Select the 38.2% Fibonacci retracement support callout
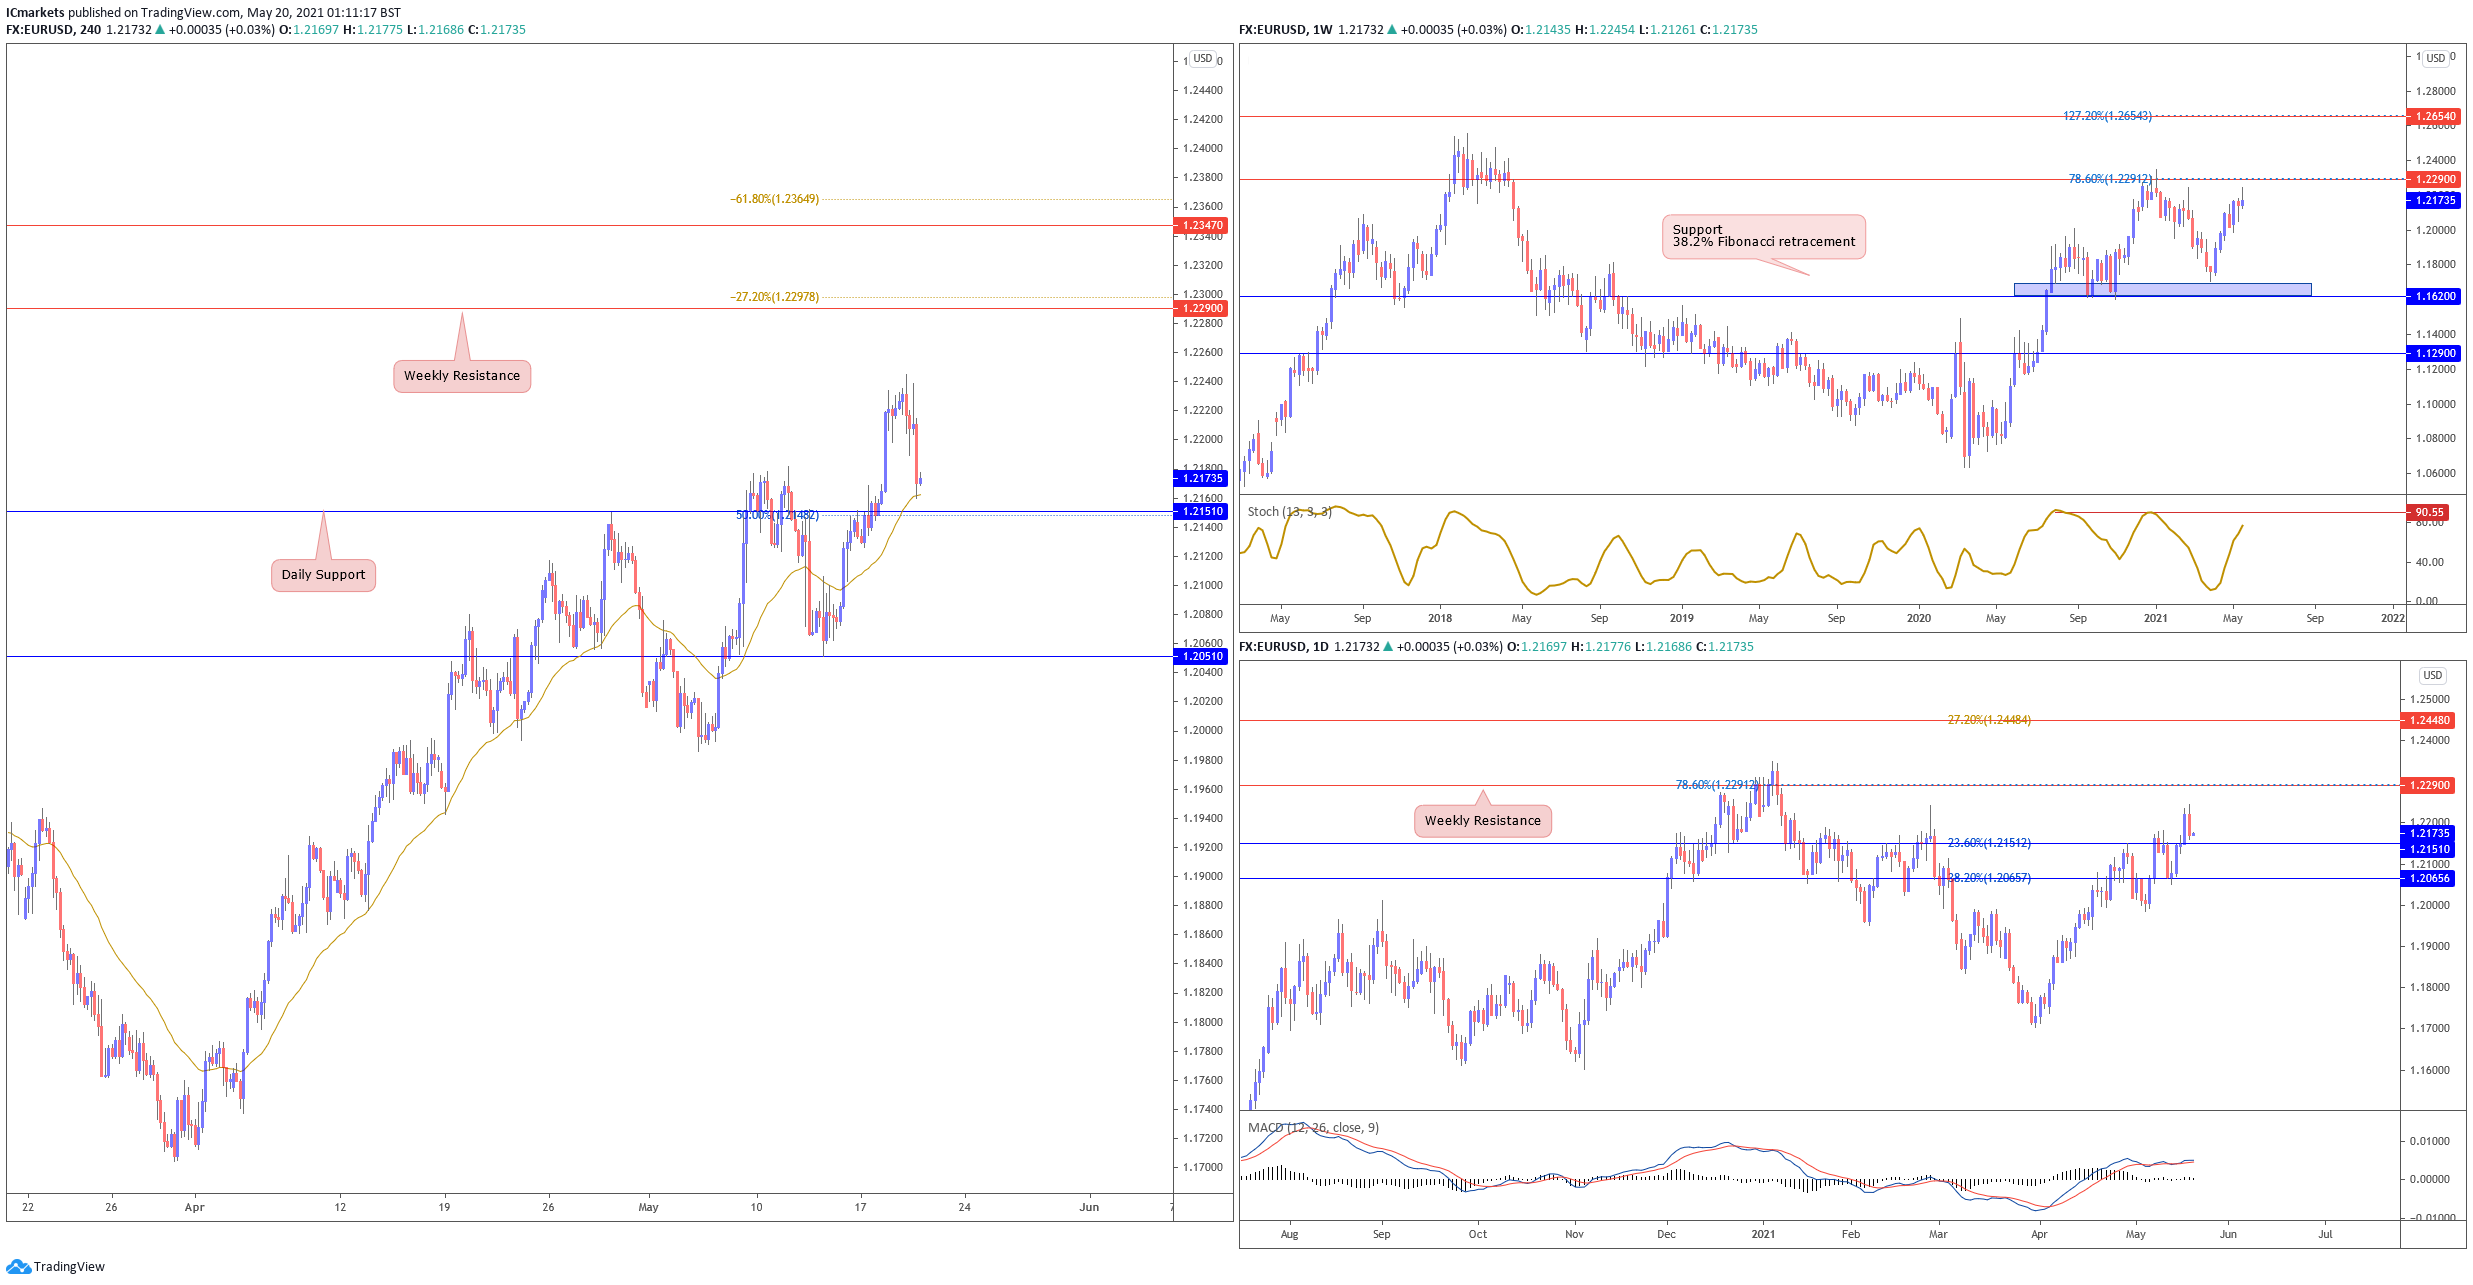 1764,236
